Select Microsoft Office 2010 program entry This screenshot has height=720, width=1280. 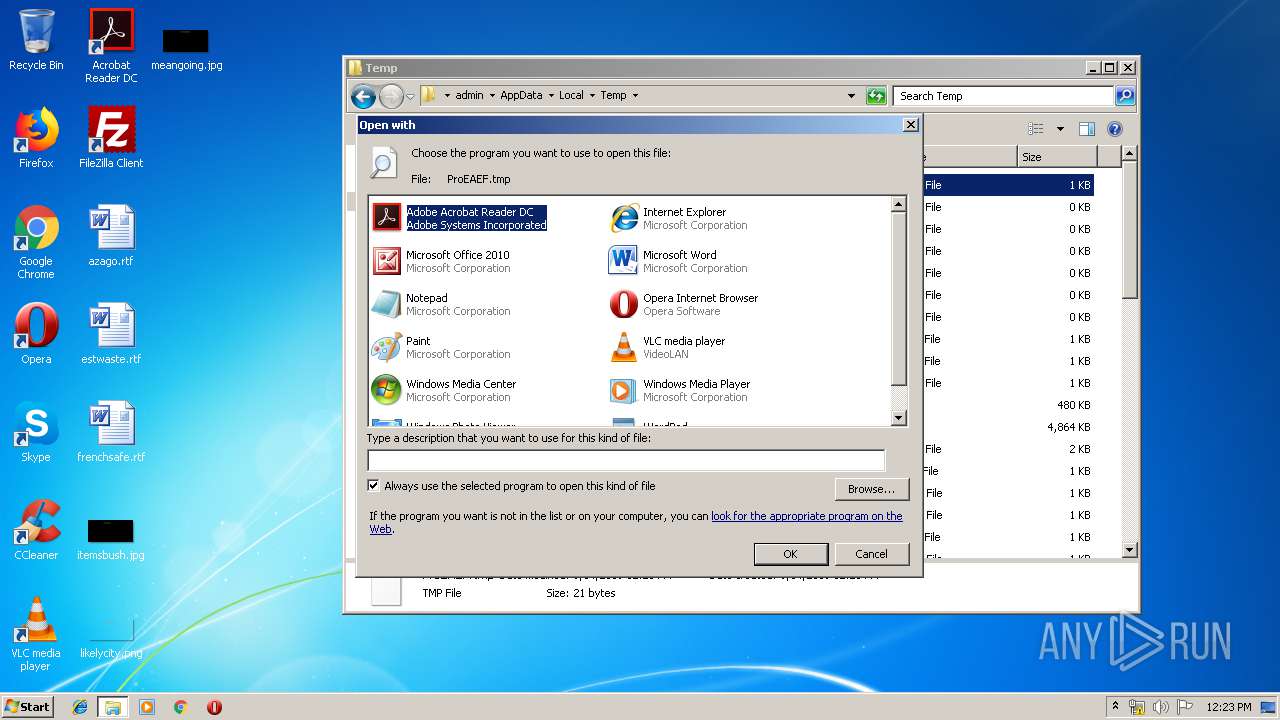coord(441,261)
